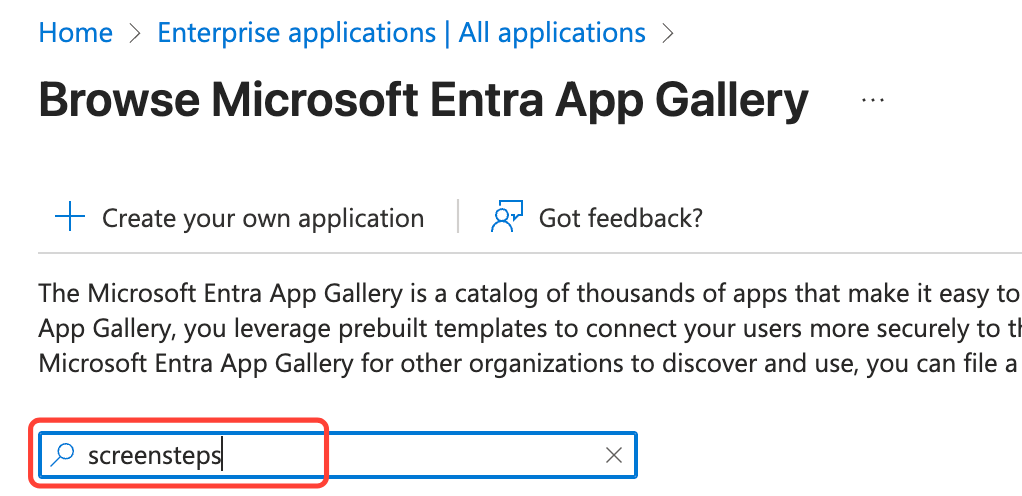The image size is (1022, 496).
Task: Click the magnifier icon in the search box
Action: coord(63,456)
